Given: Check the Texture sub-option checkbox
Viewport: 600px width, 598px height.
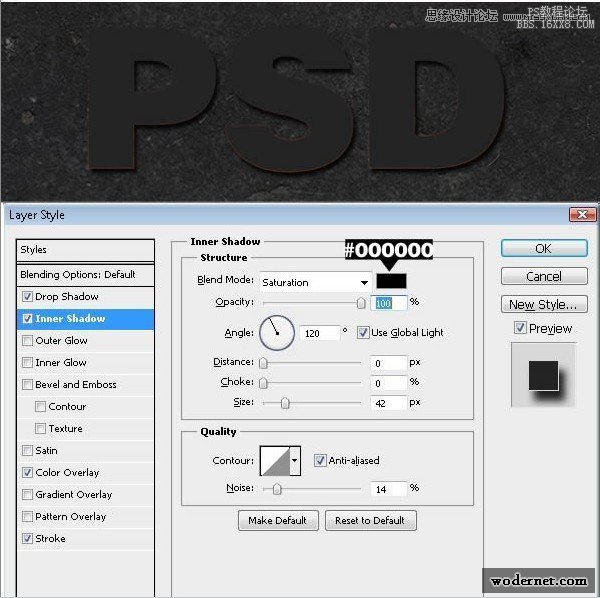Looking at the screenshot, I should pyautogui.click(x=40, y=429).
